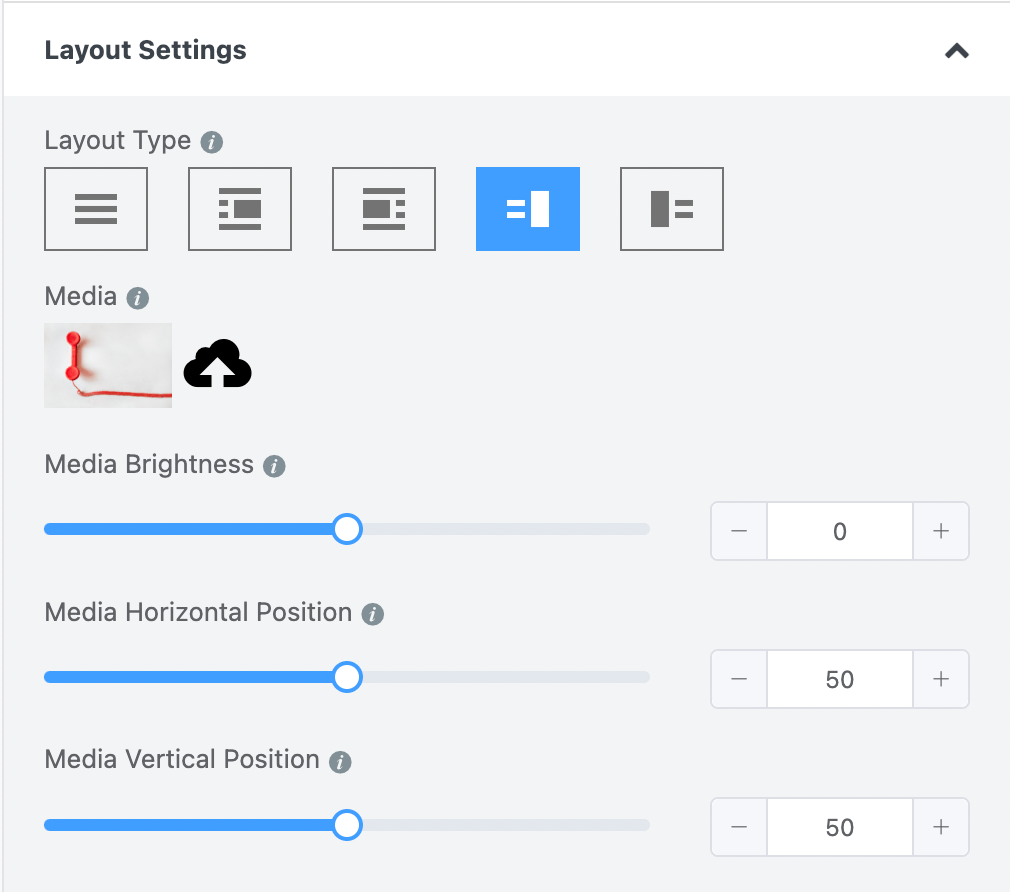Select layout with media inset left
The width and height of the screenshot is (1010, 892).
click(384, 209)
